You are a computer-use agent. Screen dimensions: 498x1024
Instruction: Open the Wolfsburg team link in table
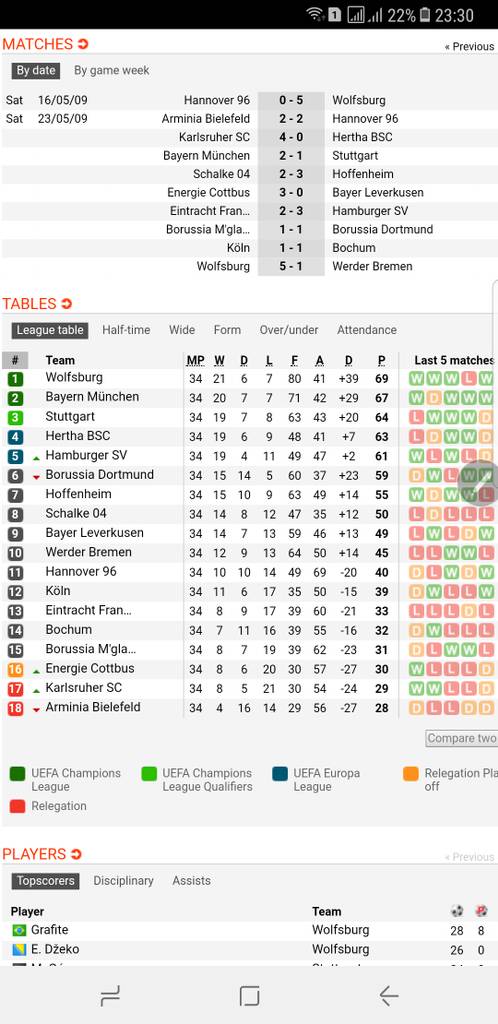[x=74, y=377]
